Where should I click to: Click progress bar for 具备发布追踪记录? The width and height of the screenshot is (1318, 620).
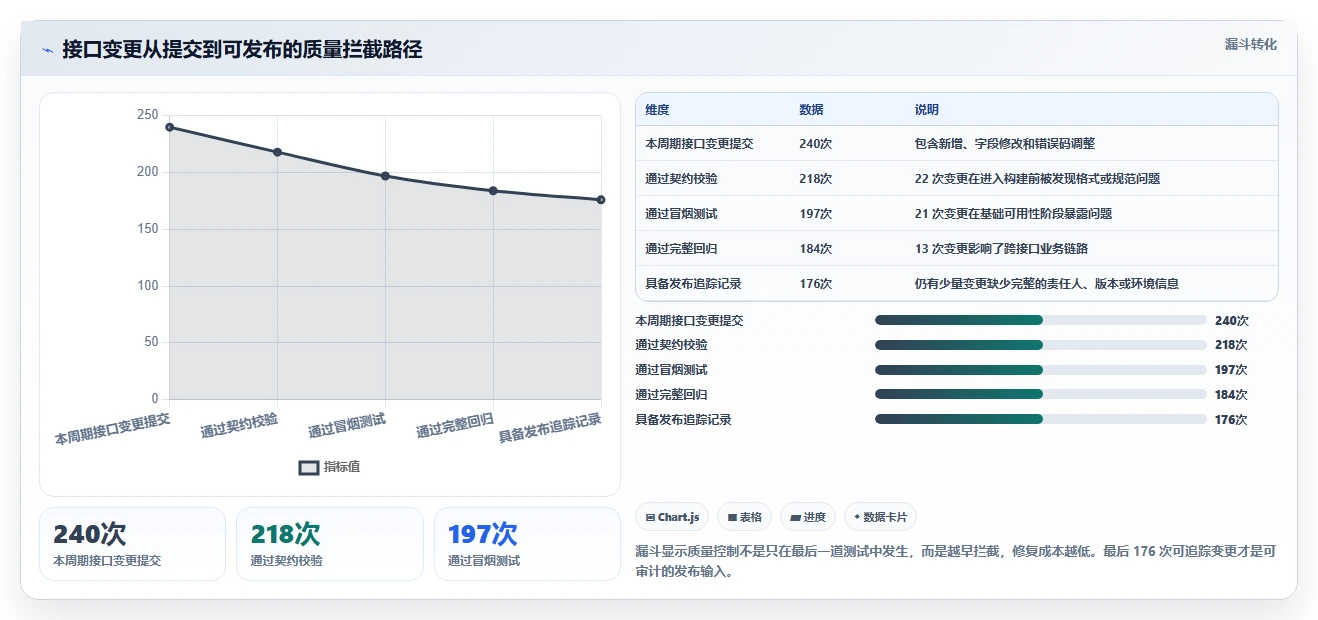pyautogui.click(x=1041, y=420)
